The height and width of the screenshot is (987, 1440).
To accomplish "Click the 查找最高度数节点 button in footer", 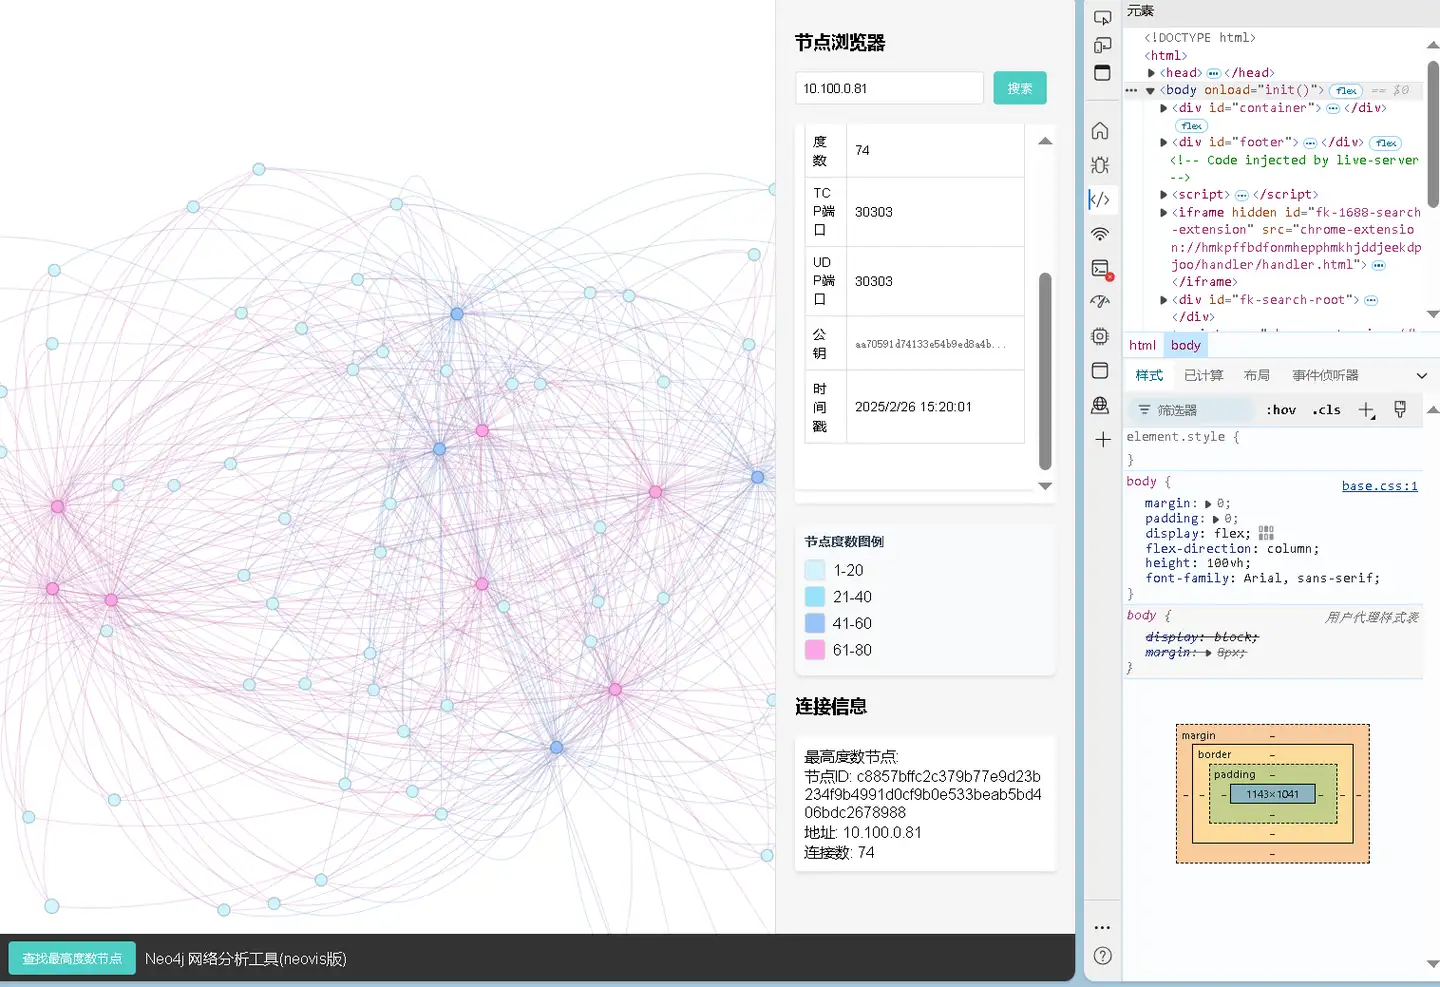I will pos(72,958).
